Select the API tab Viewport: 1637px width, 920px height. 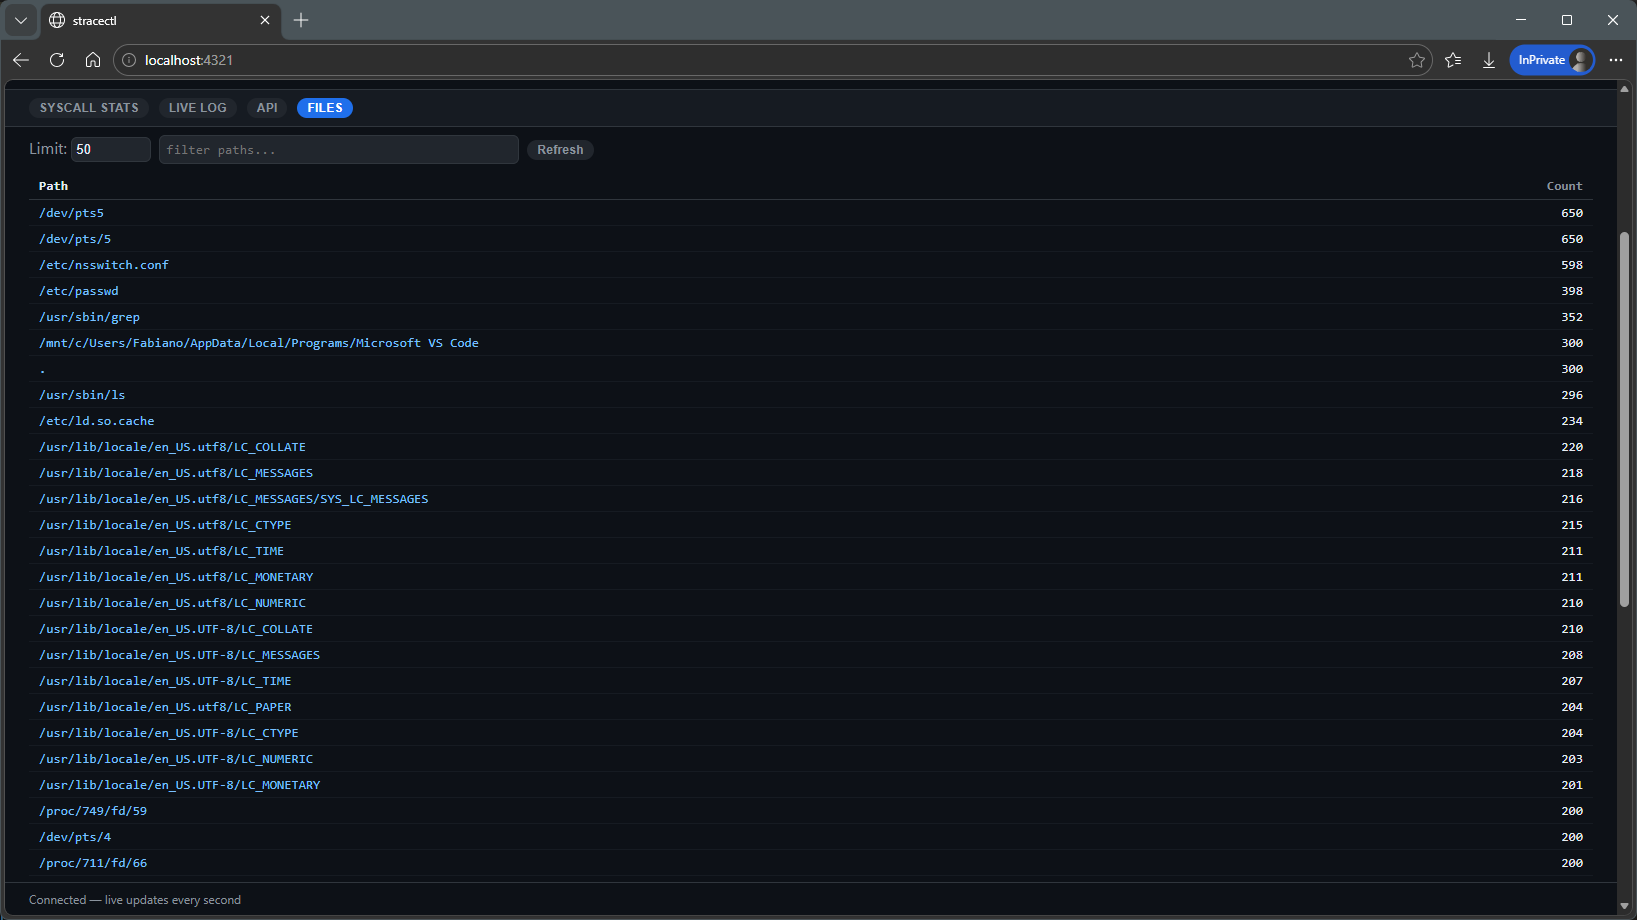[x=267, y=108]
